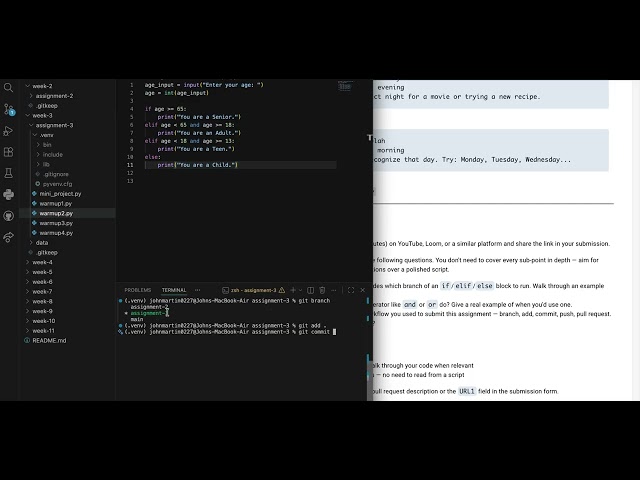Expand the week-4 folder
Image resolution: width=640 pixels, height=480 pixels.
pyautogui.click(x=69, y=262)
